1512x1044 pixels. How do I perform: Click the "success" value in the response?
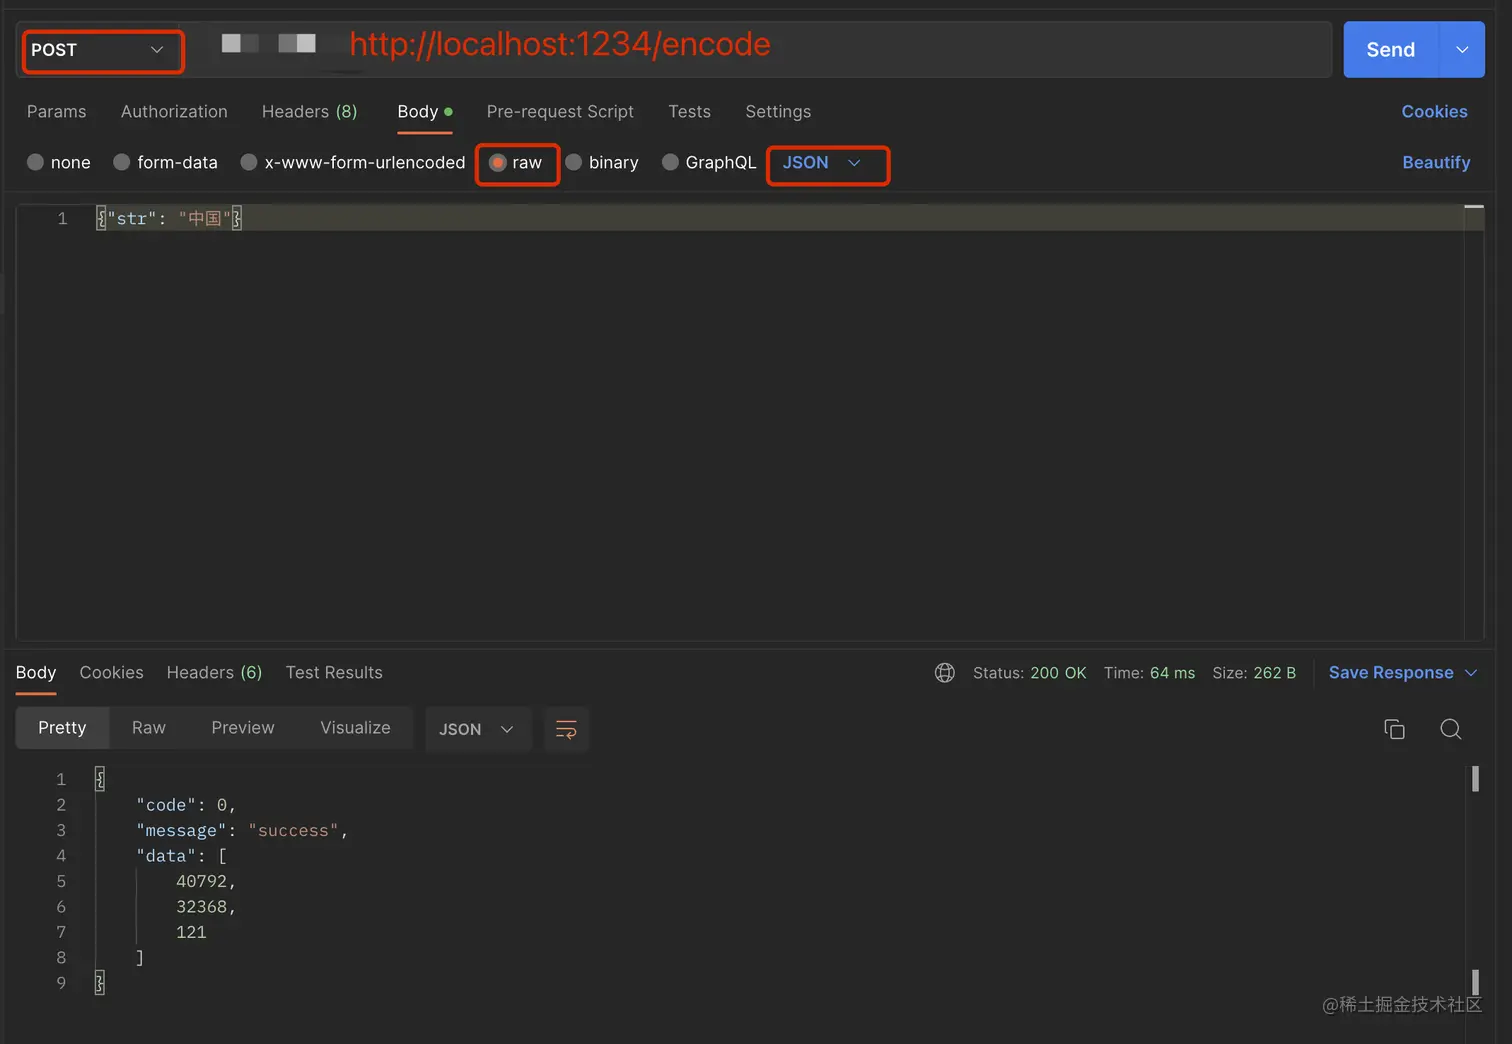(x=293, y=831)
